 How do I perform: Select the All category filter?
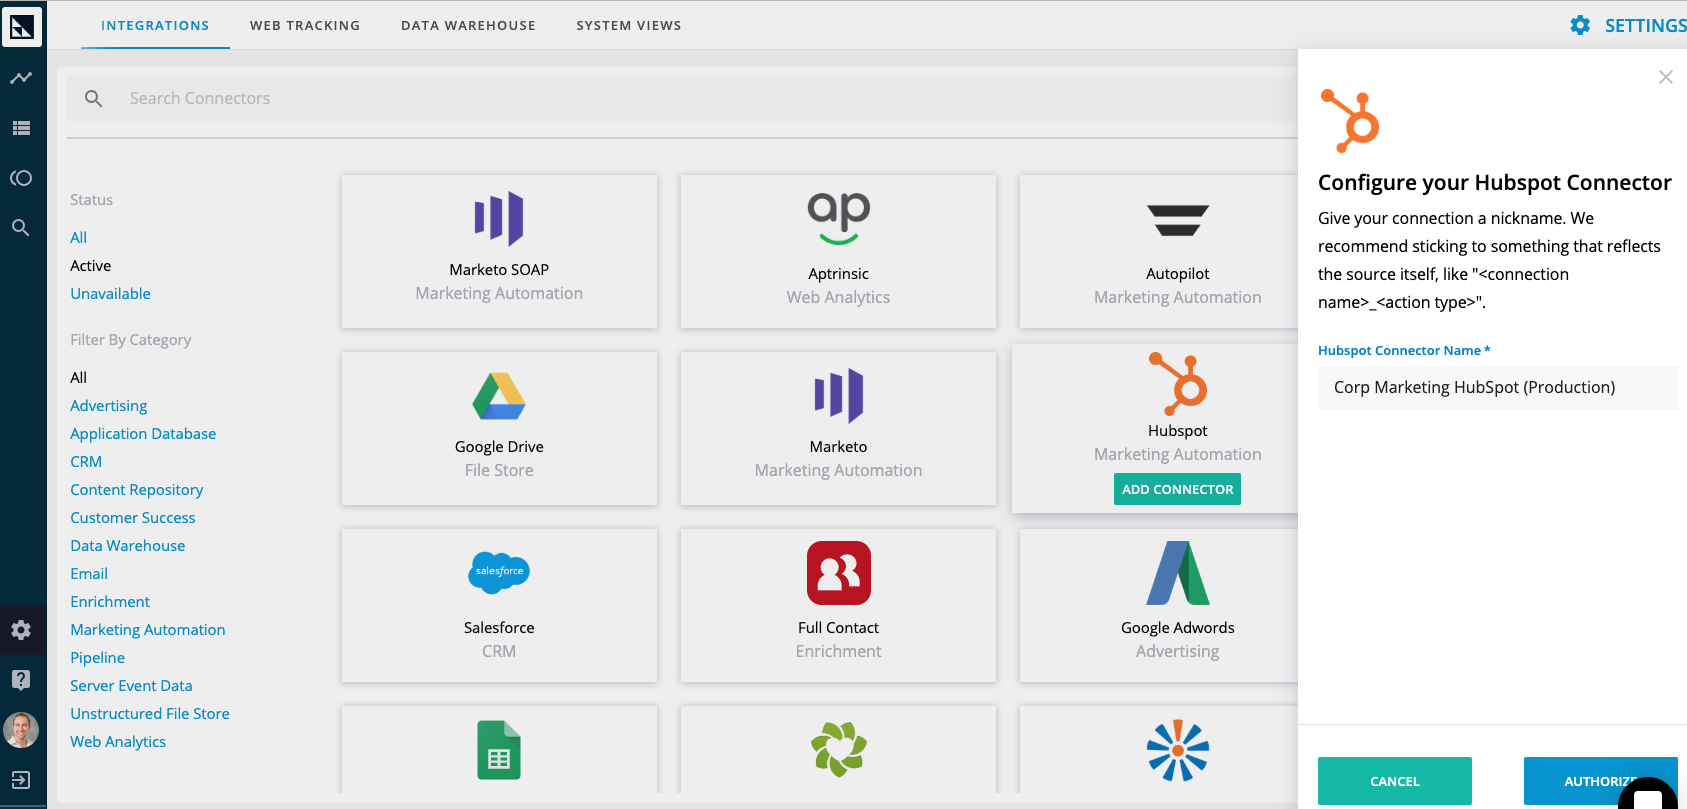tap(79, 378)
